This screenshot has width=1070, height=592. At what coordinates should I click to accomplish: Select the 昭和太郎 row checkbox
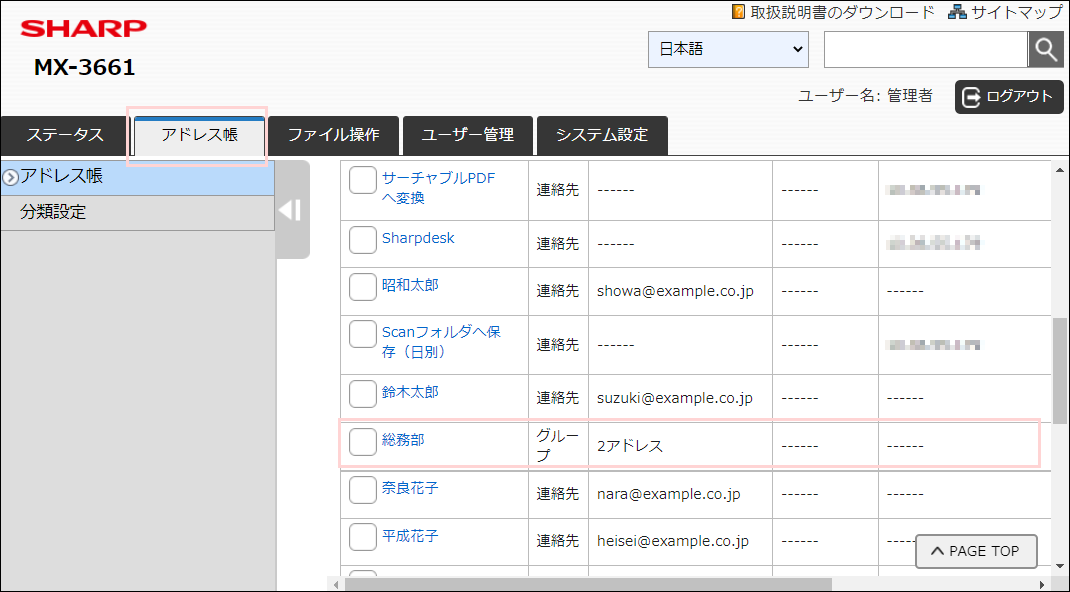click(x=362, y=286)
